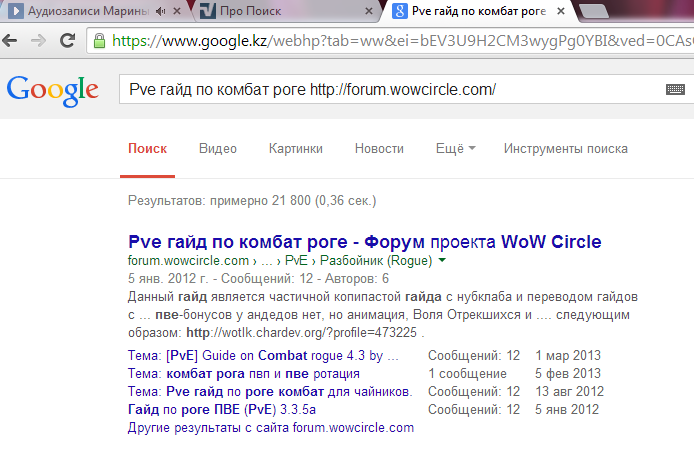
Task: Select the Поиск search tab
Action: point(147,149)
